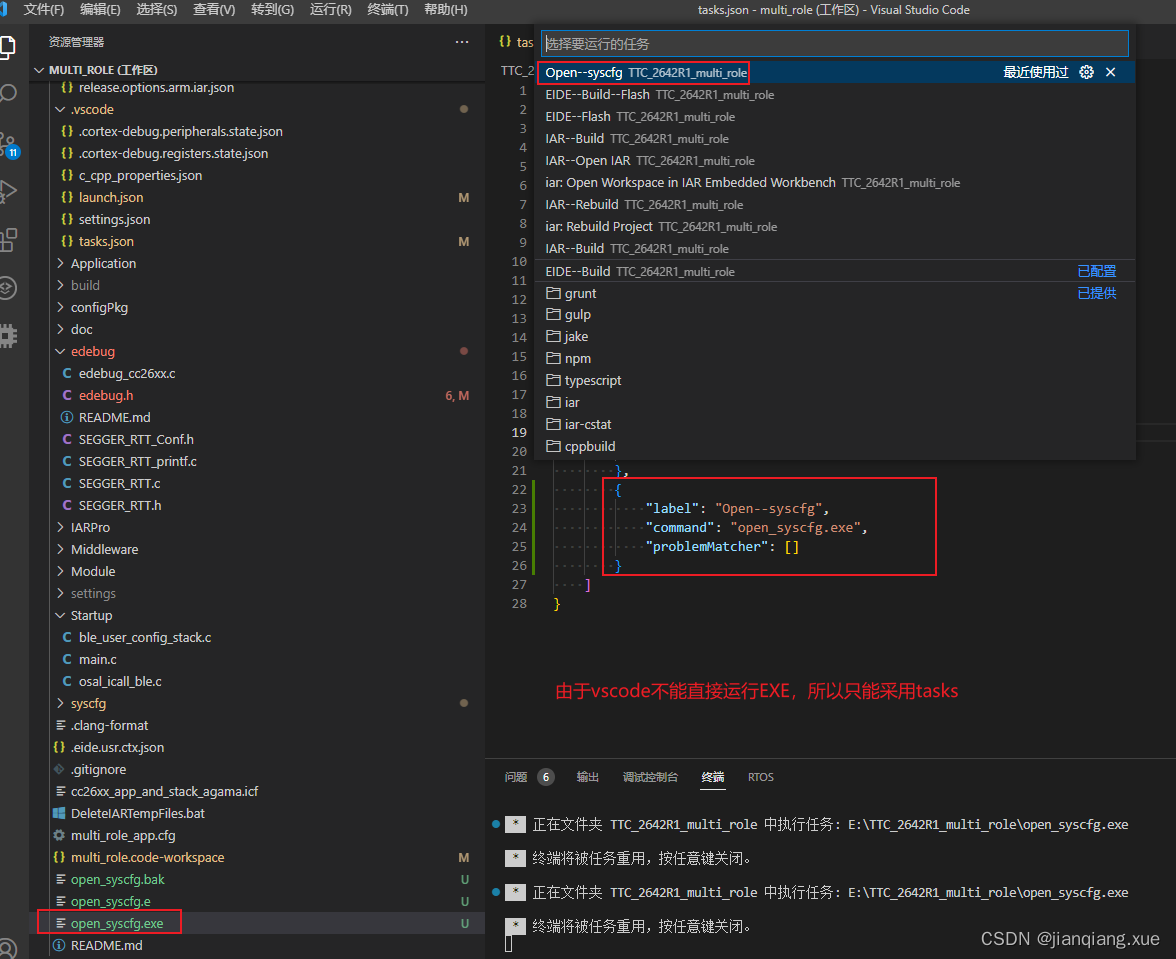Switch to the 问题 panel tab
The height and width of the screenshot is (959, 1176).
tap(516, 777)
